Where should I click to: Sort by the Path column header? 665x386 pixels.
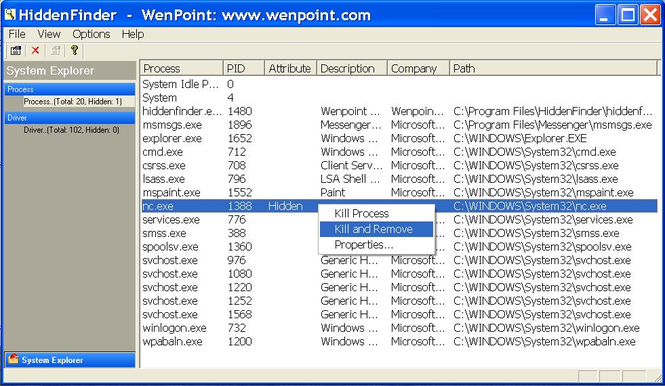pyautogui.click(x=553, y=68)
